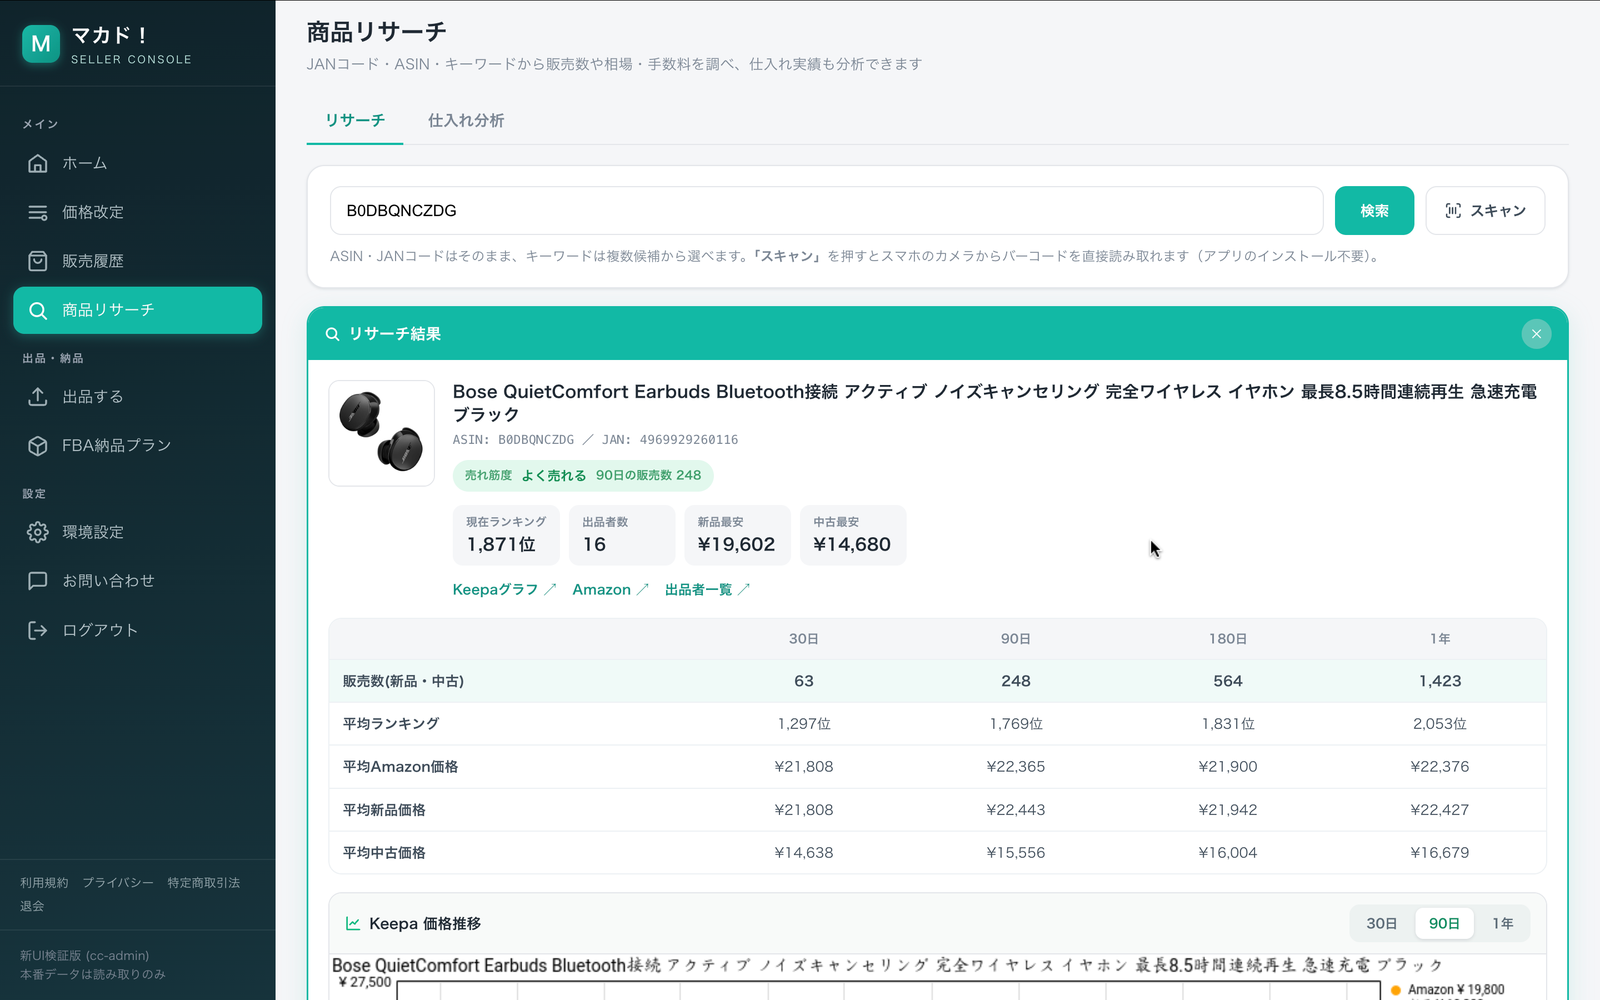Click the ¥16,679 平均中古価格 cell
This screenshot has height=1000, width=1600.
1440,853
